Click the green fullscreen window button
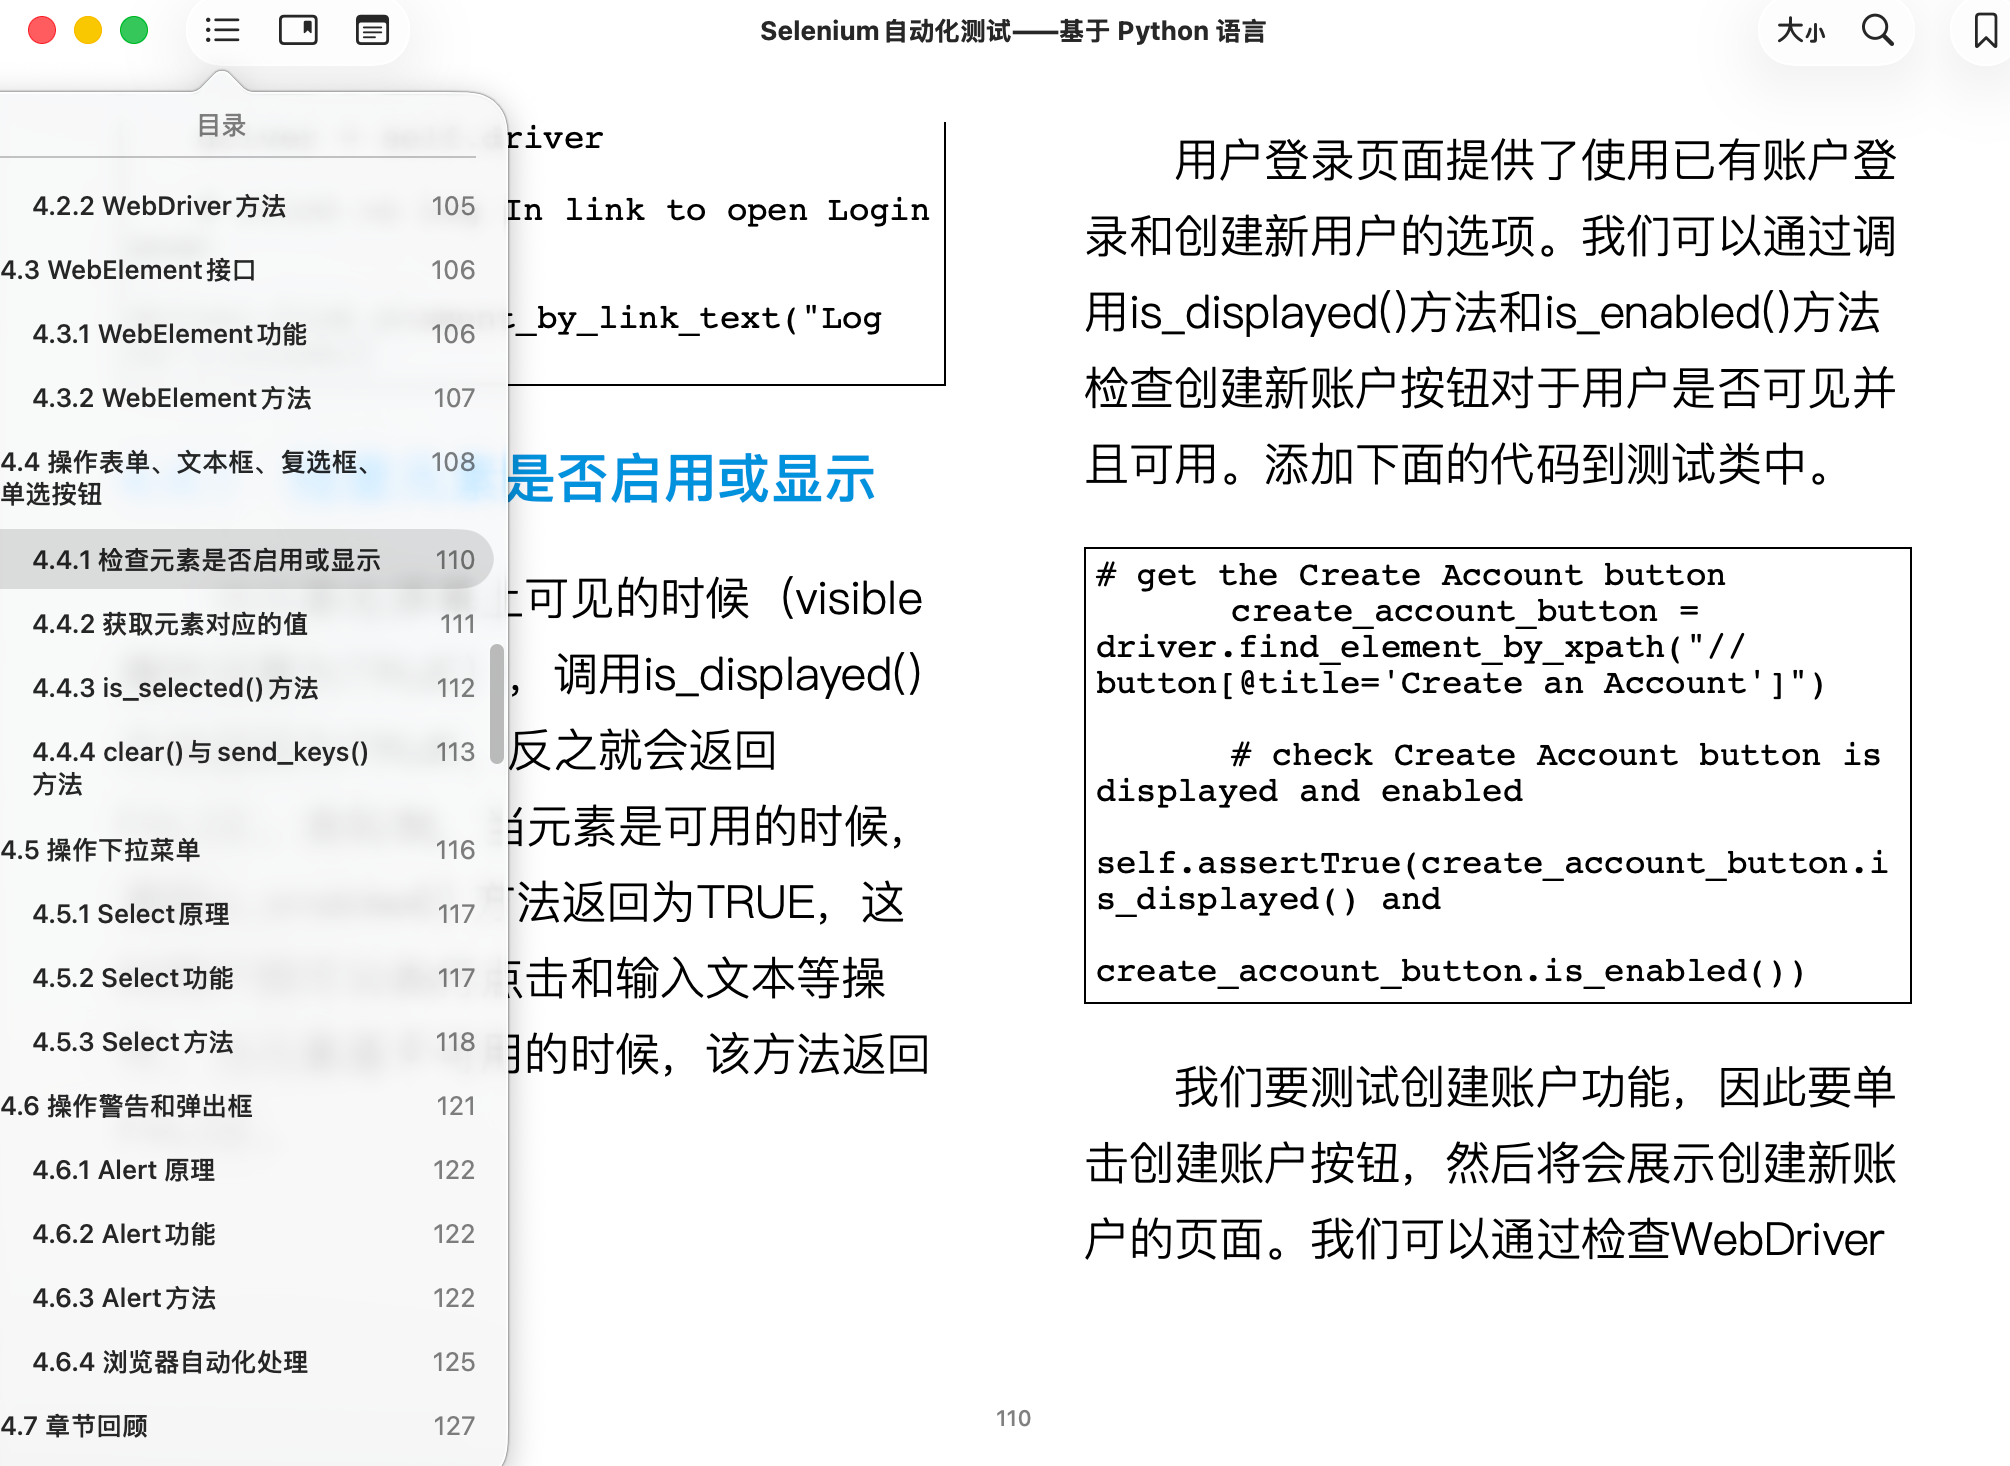Viewport: 2010px width, 1466px height. point(134,31)
